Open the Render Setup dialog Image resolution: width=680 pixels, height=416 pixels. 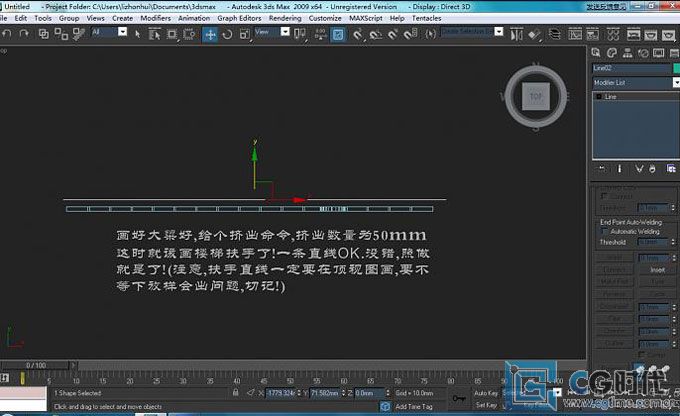[634, 34]
